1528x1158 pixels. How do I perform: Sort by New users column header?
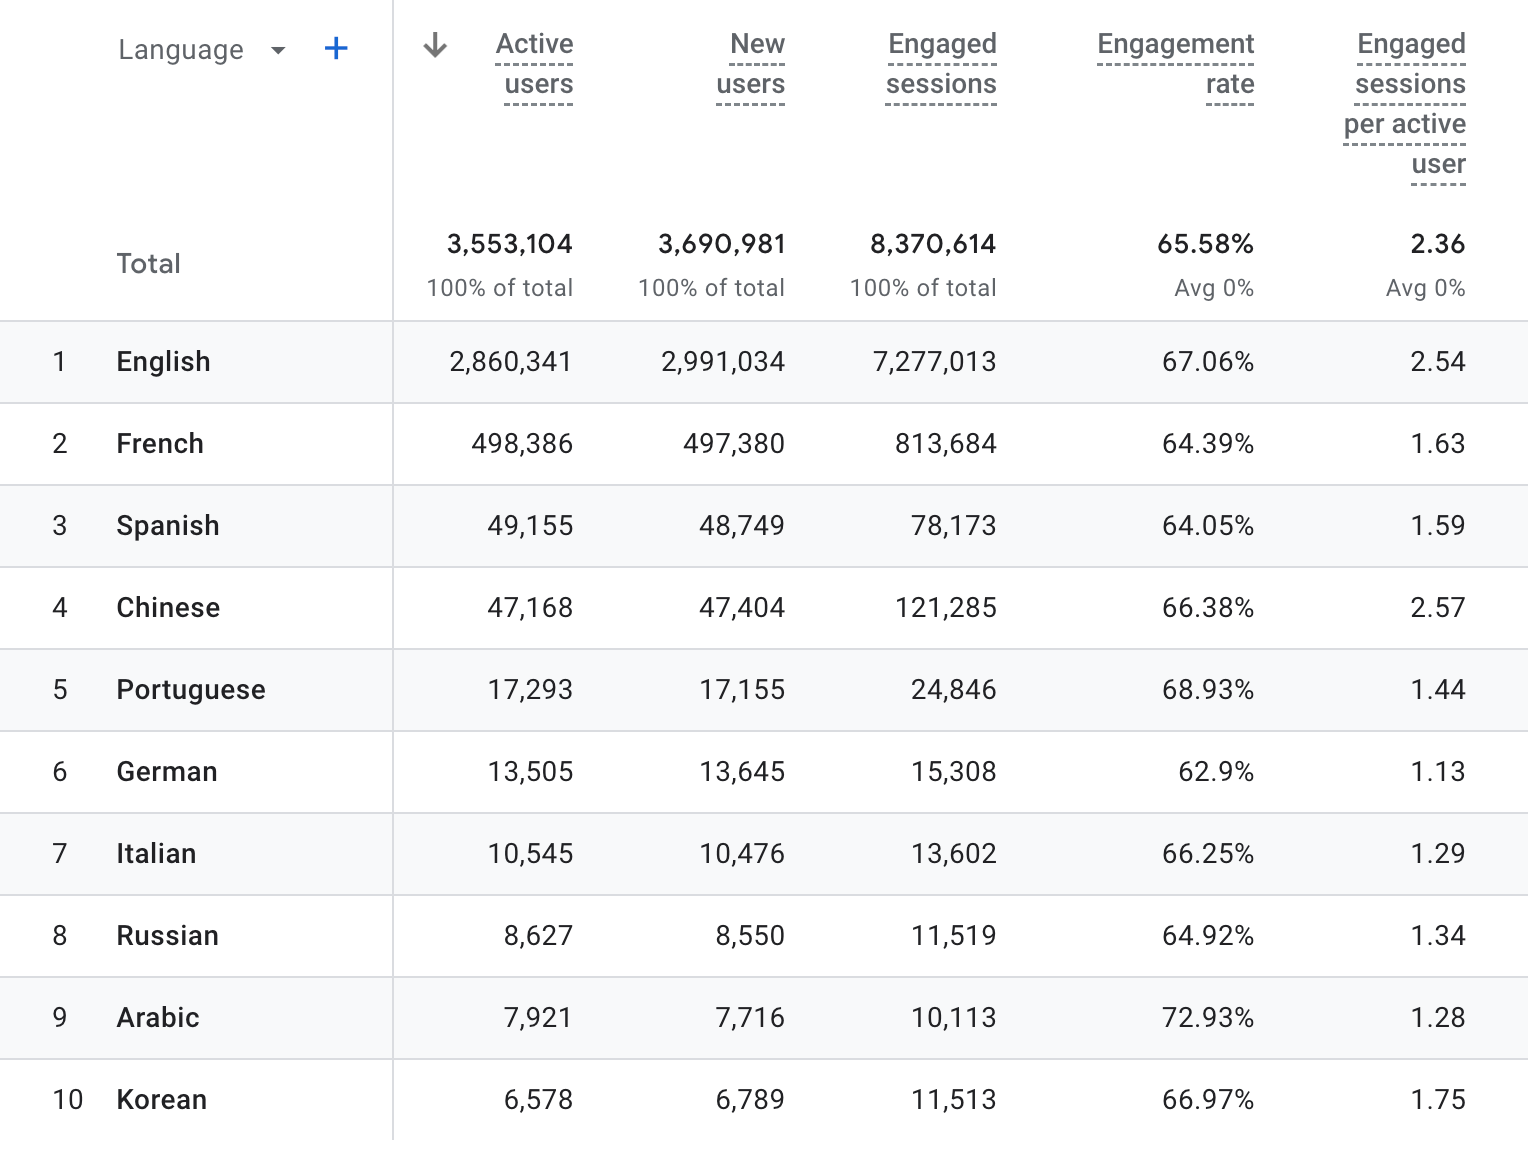coord(751,64)
